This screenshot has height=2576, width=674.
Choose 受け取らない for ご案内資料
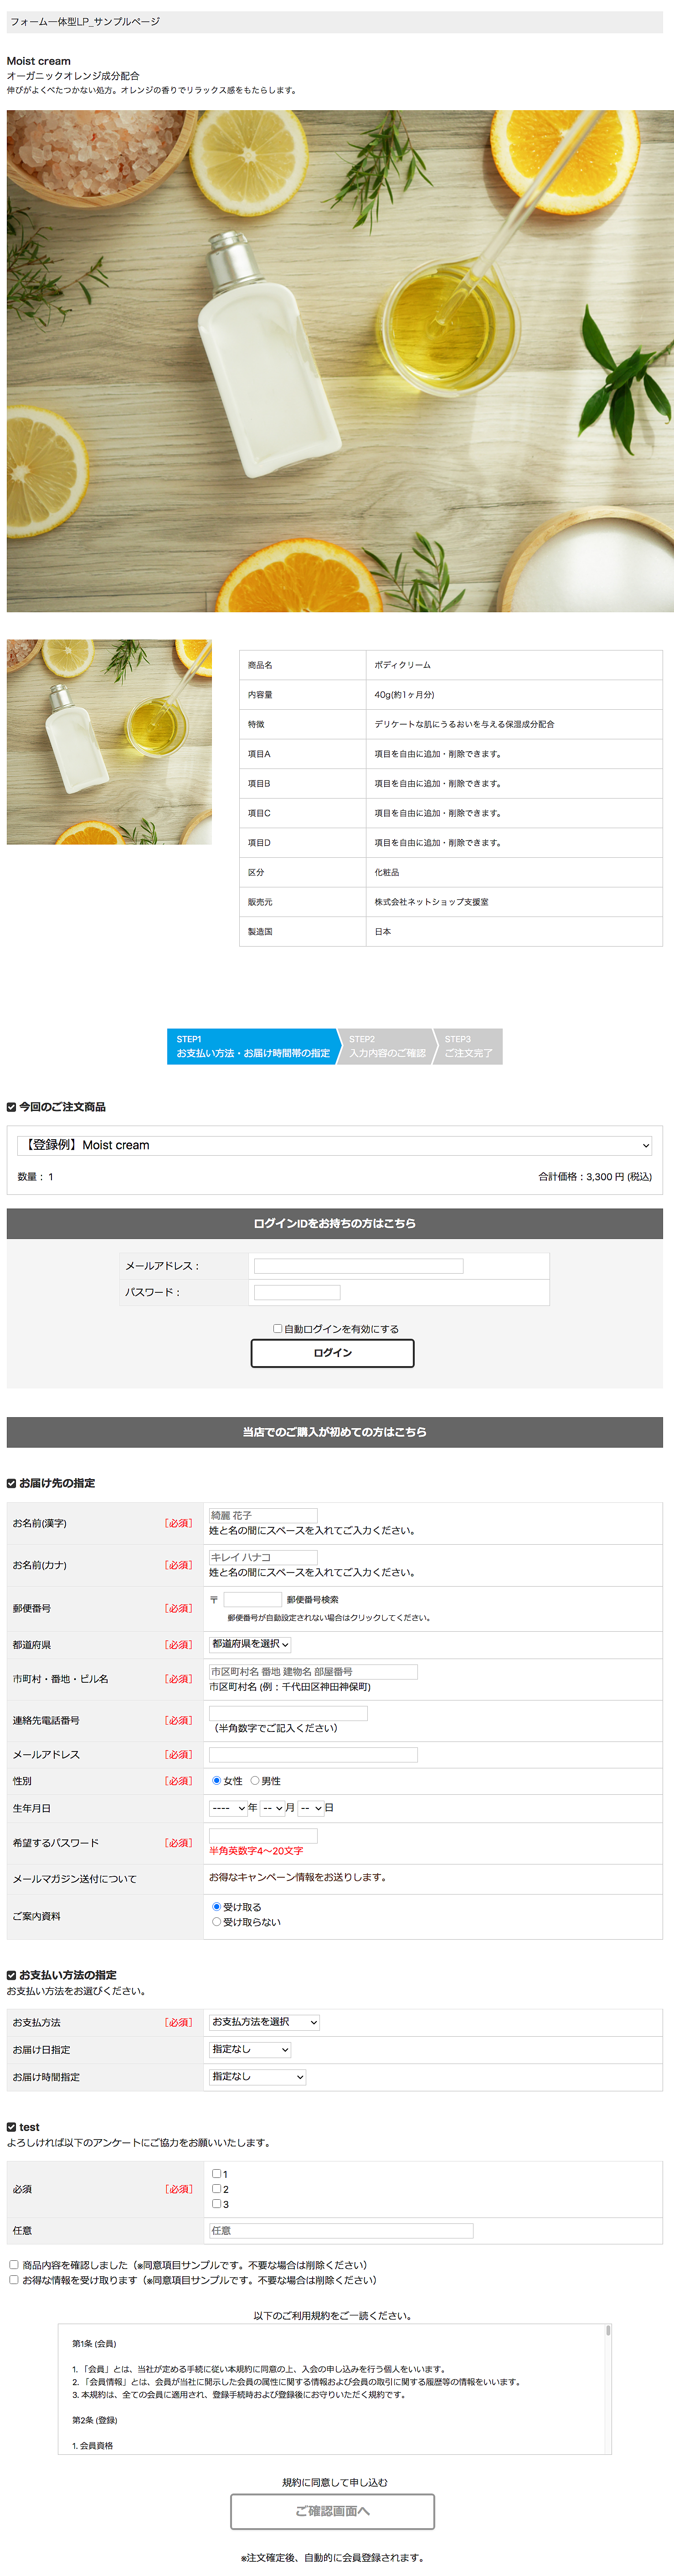[x=217, y=1922]
